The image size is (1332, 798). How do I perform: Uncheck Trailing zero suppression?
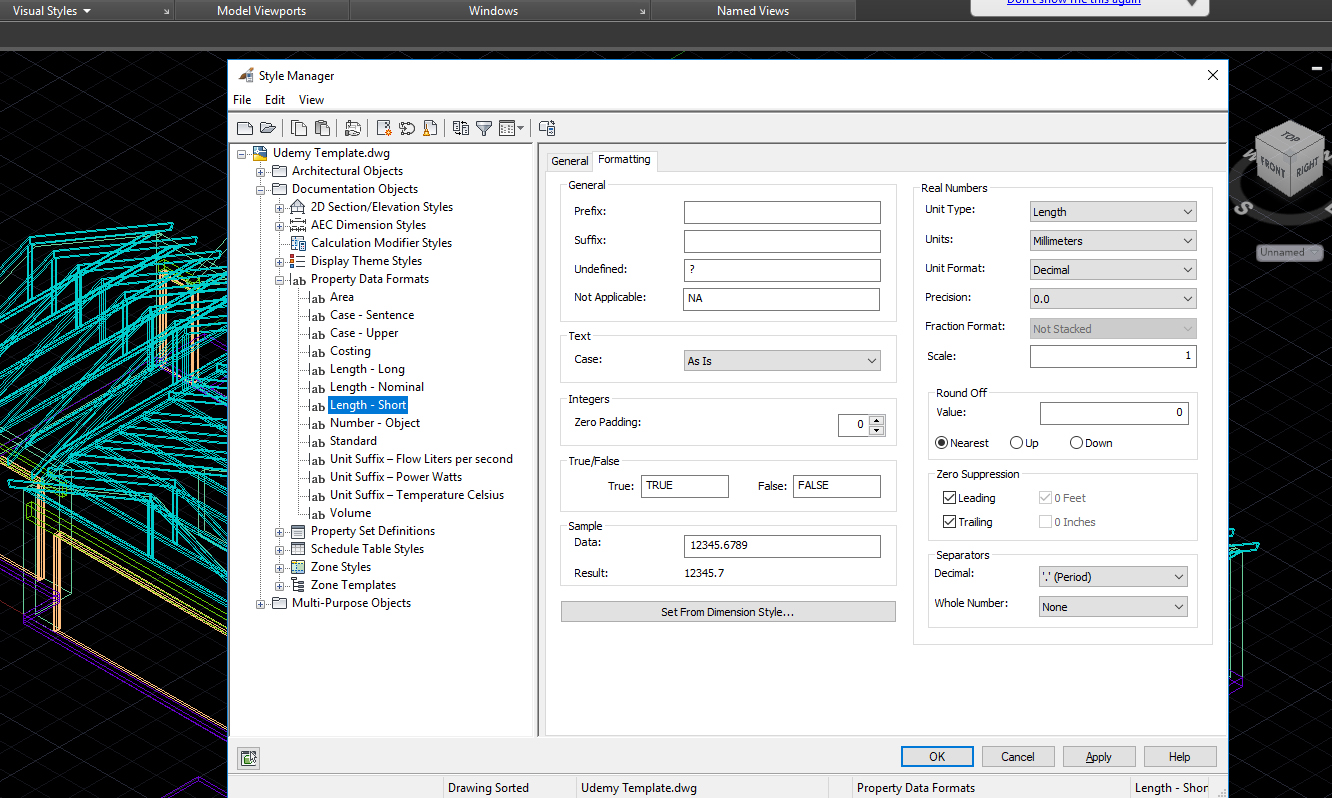coord(949,521)
